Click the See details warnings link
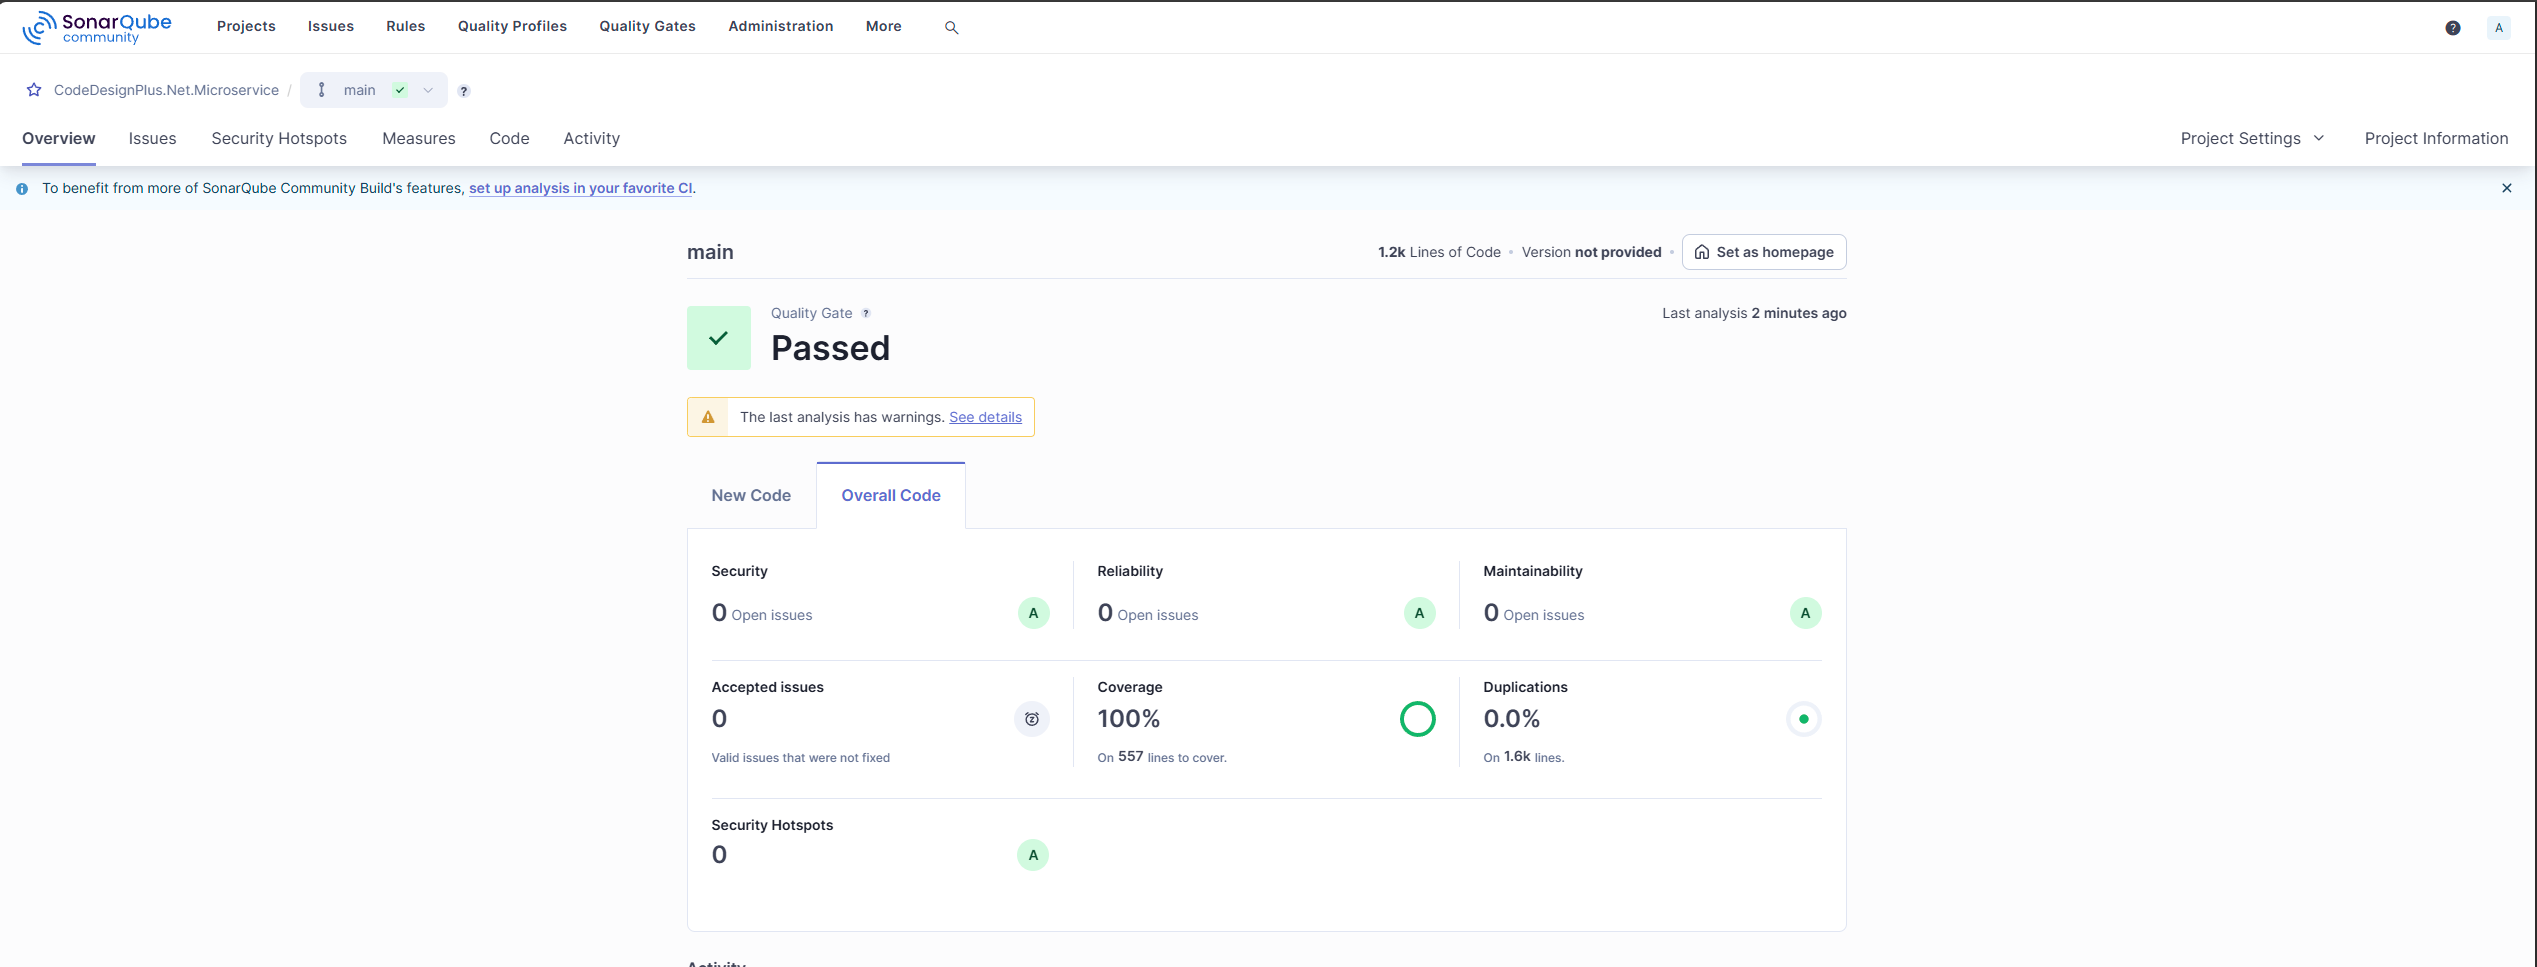The image size is (2537, 967). click(985, 417)
